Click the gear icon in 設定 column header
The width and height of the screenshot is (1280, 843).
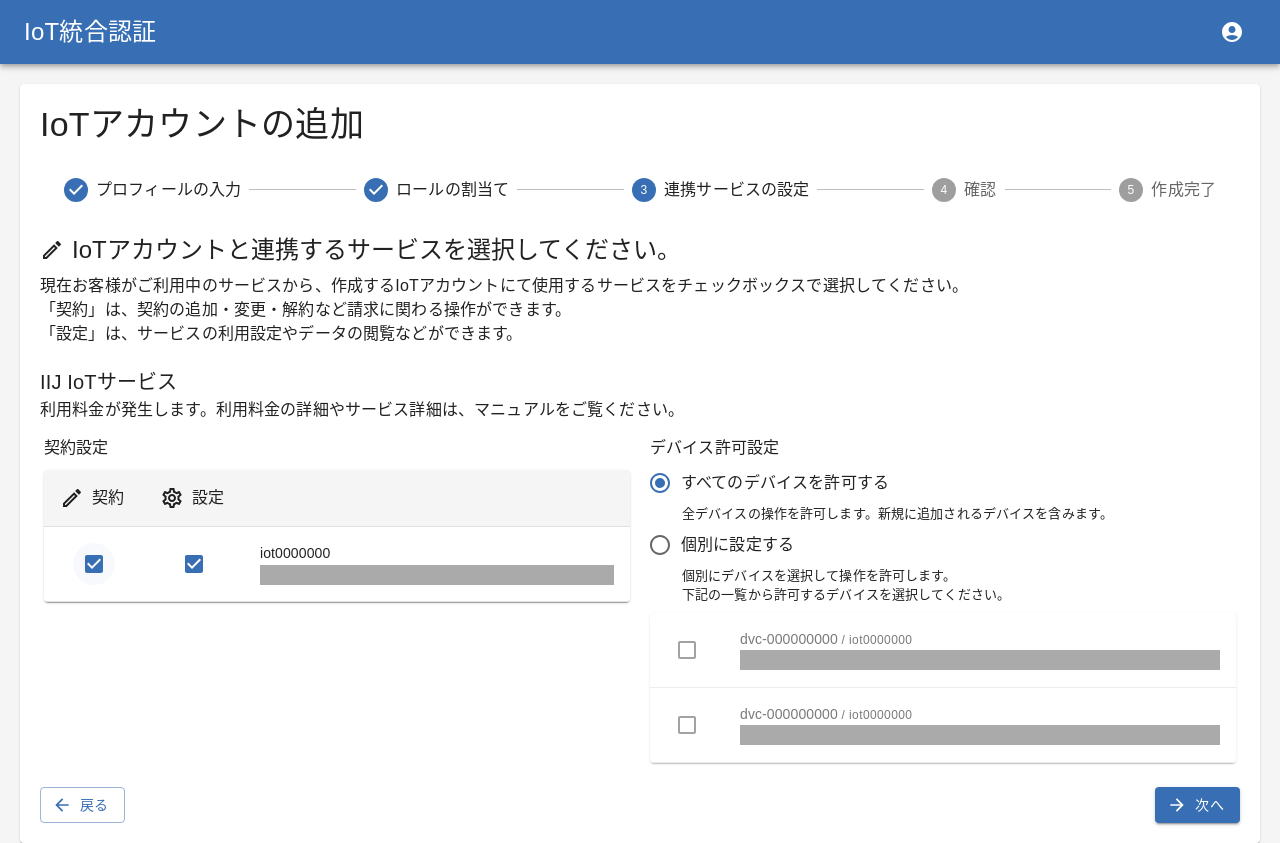(x=172, y=498)
